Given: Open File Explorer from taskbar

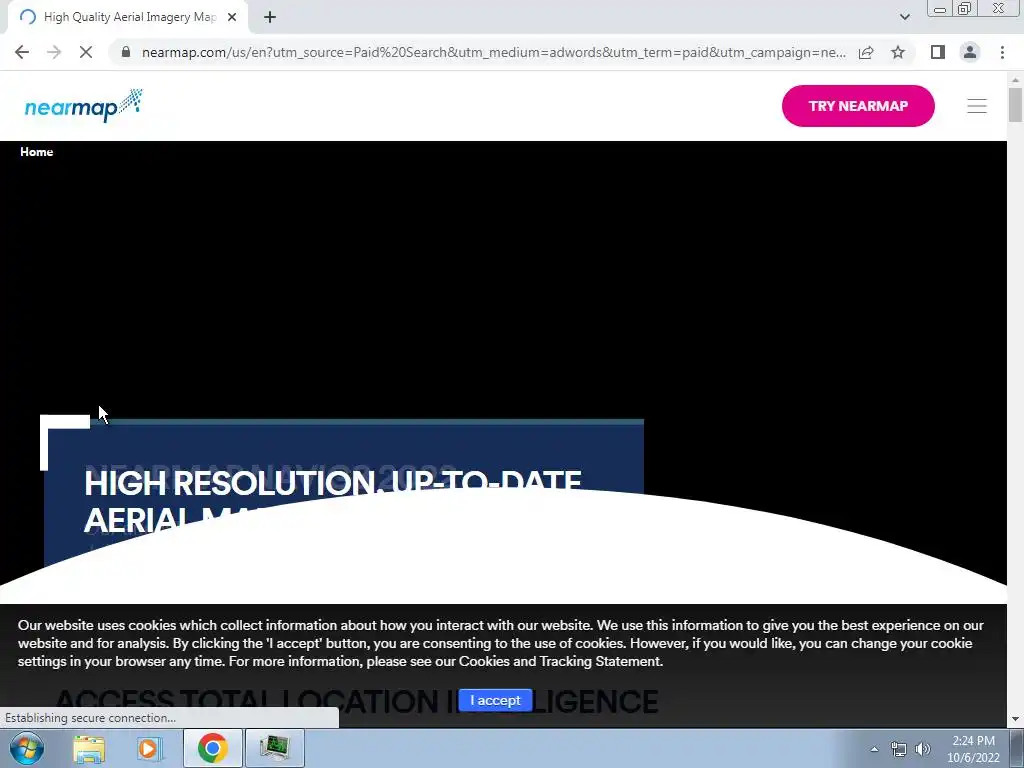Looking at the screenshot, I should tap(89, 748).
